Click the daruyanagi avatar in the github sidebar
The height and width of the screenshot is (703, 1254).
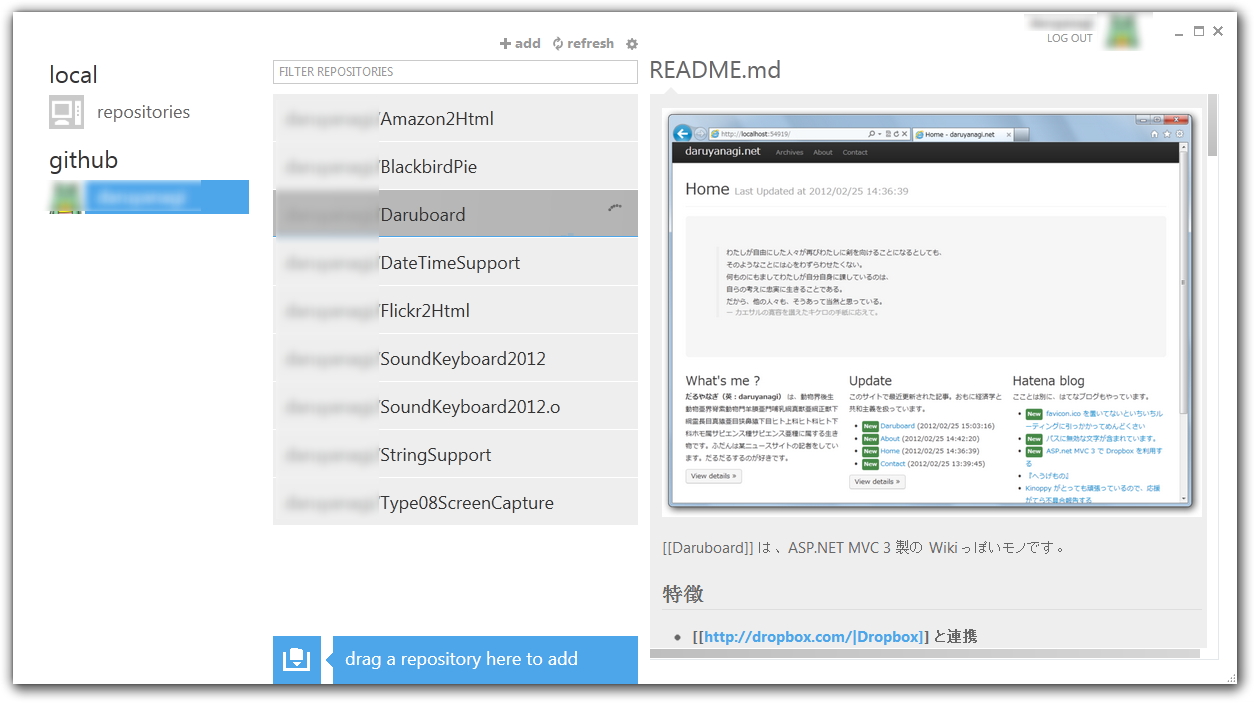[x=64, y=197]
